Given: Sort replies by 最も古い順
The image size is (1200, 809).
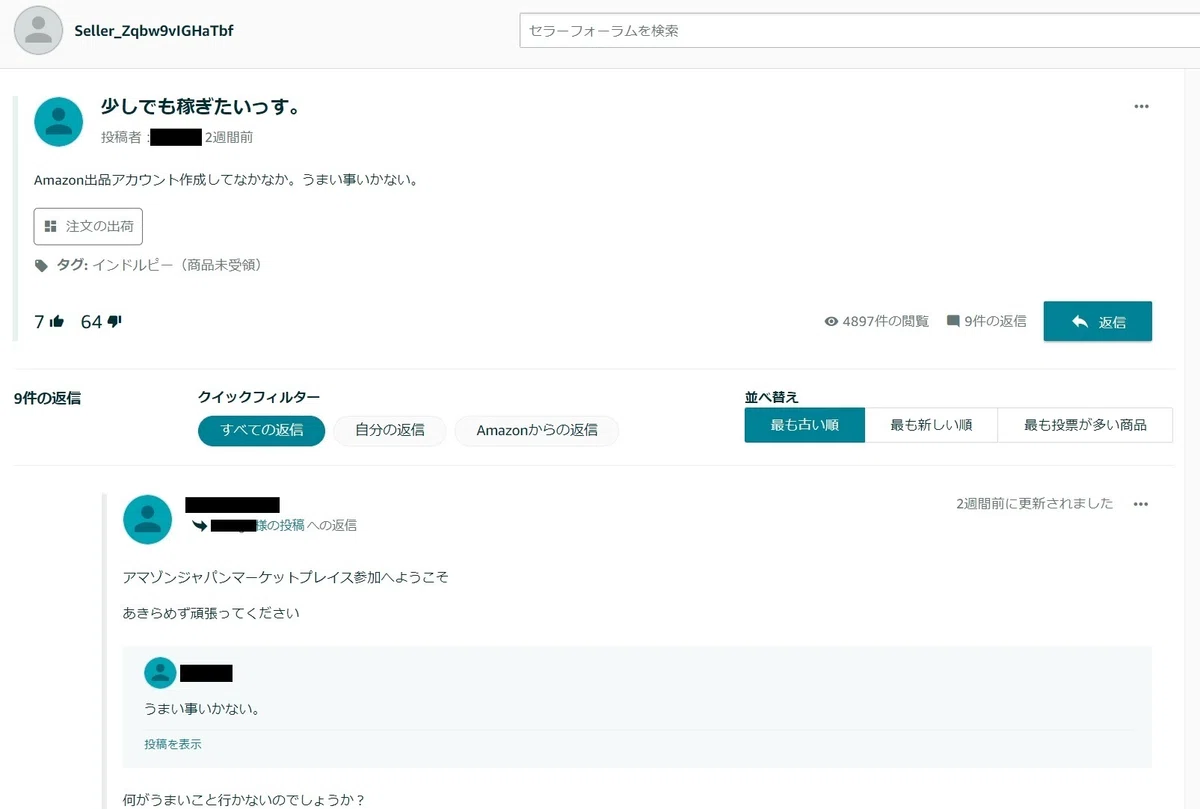Looking at the screenshot, I should pos(804,425).
